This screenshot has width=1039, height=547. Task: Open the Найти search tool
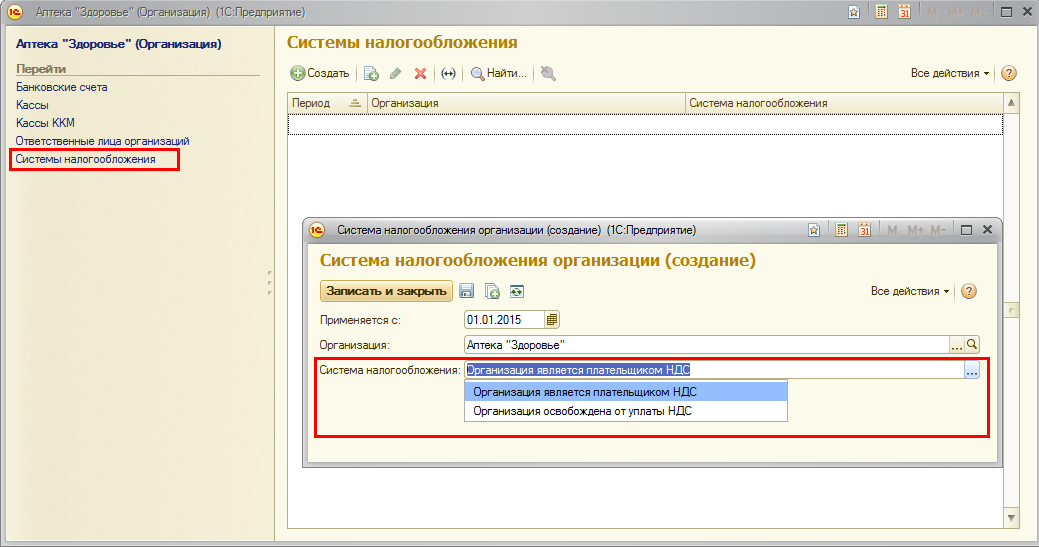point(498,73)
